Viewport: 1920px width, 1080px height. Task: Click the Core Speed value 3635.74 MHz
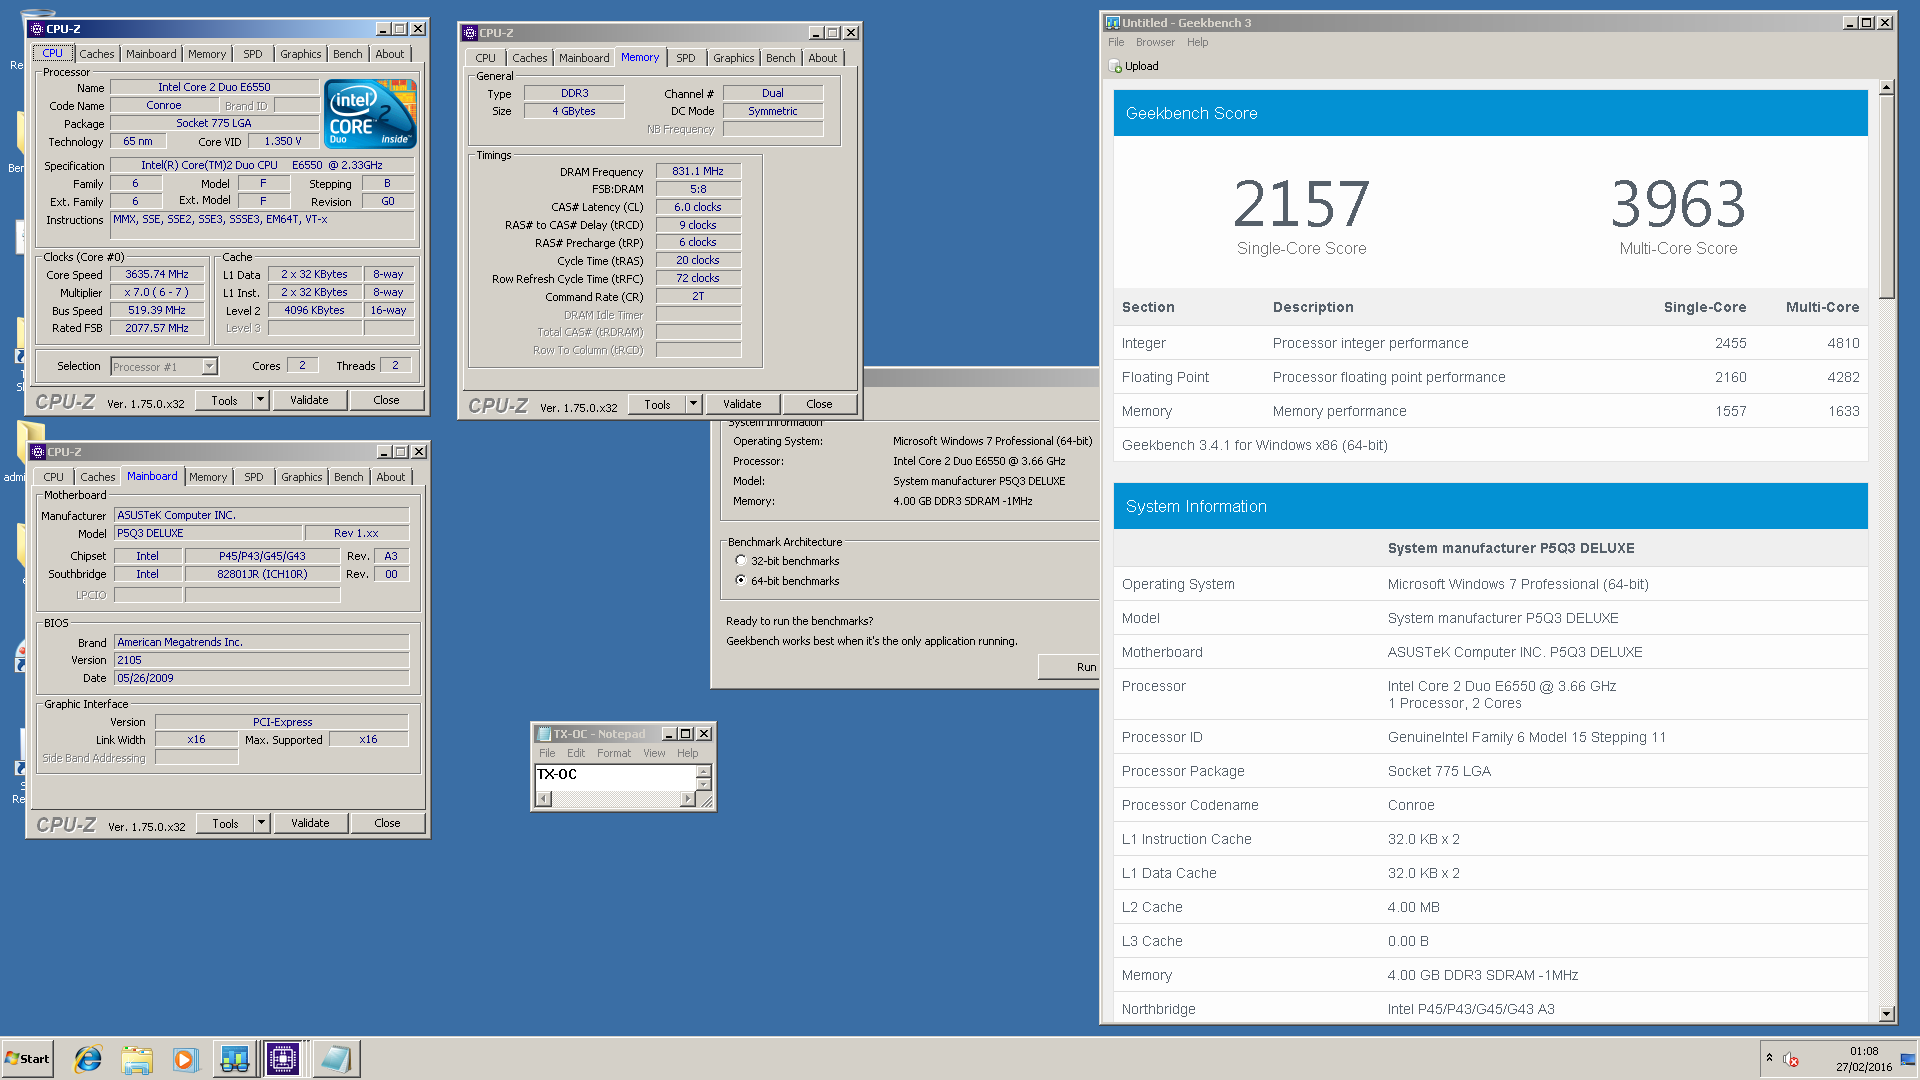pyautogui.click(x=157, y=274)
